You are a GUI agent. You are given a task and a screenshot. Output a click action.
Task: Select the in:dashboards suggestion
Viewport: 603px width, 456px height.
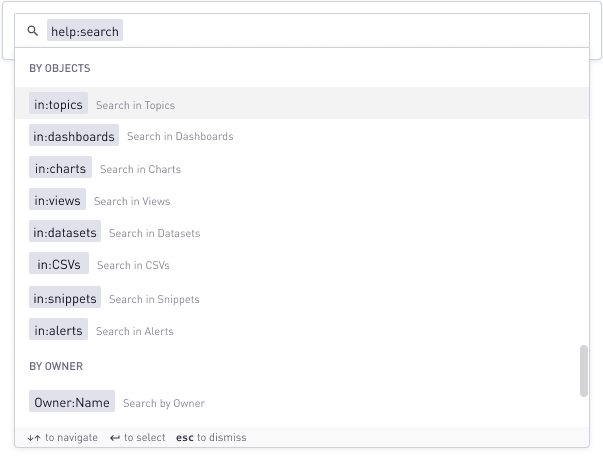pyautogui.click(x=74, y=135)
